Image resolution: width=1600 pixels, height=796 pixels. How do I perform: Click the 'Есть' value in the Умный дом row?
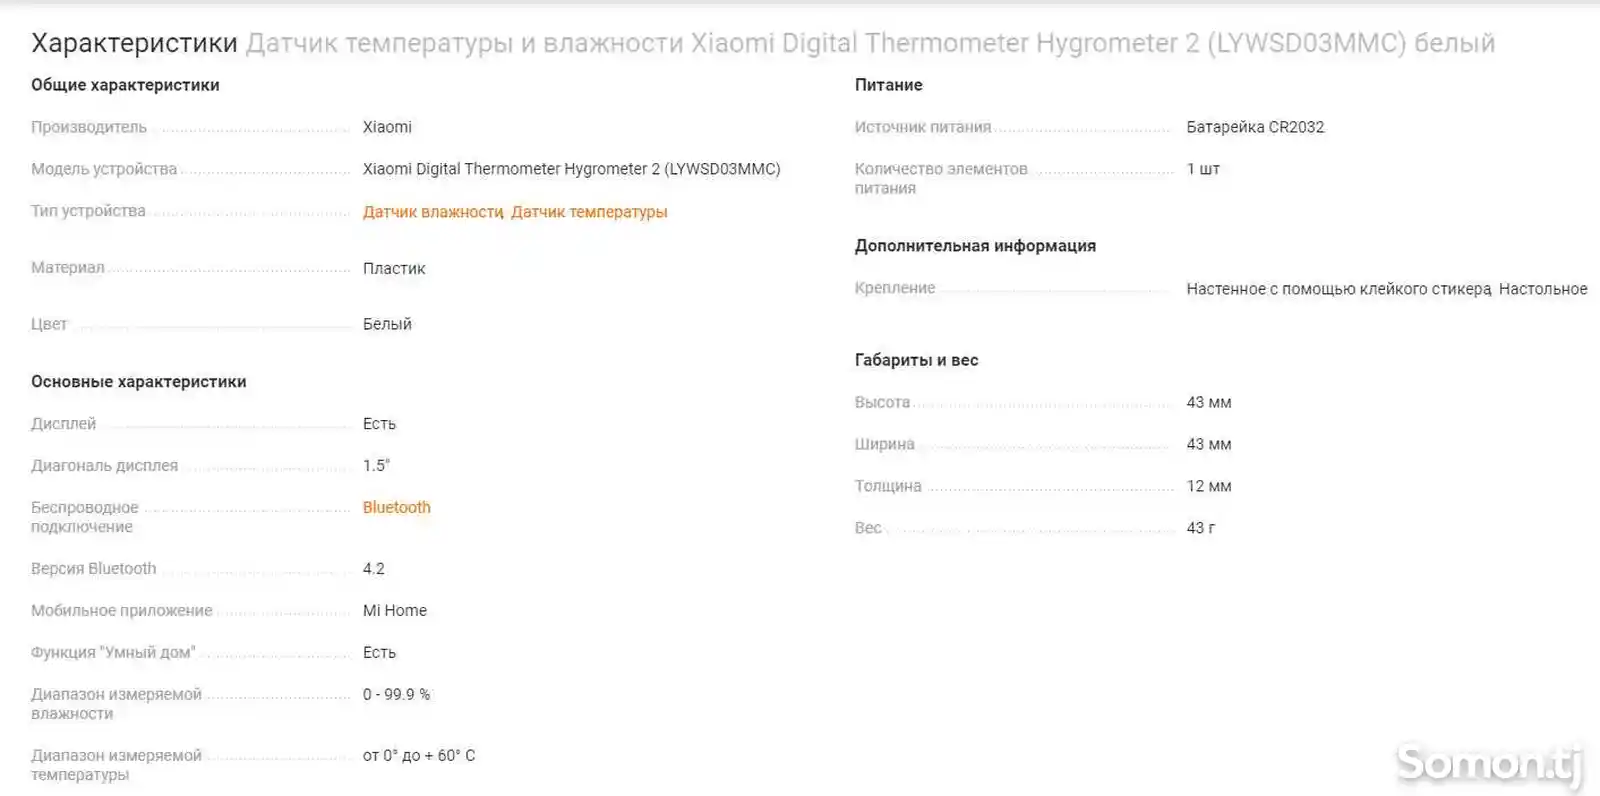coord(379,653)
